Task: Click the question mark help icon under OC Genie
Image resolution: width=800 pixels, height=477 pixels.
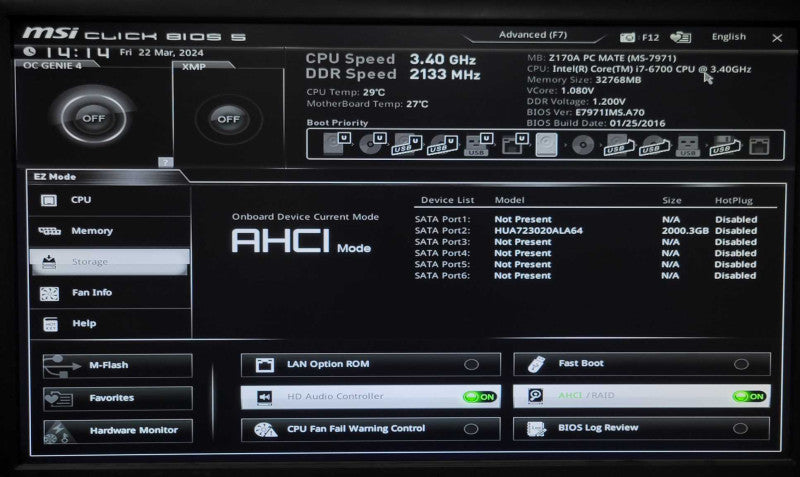Action: tap(165, 162)
